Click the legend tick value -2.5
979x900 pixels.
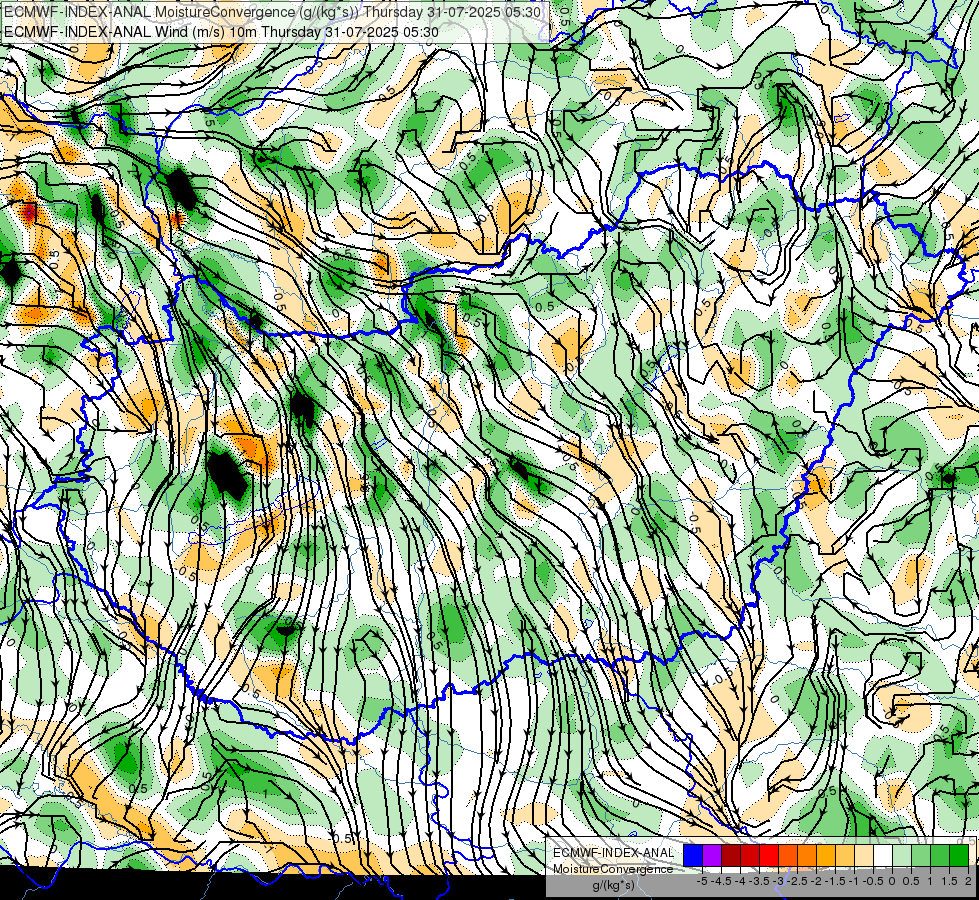tap(797, 881)
